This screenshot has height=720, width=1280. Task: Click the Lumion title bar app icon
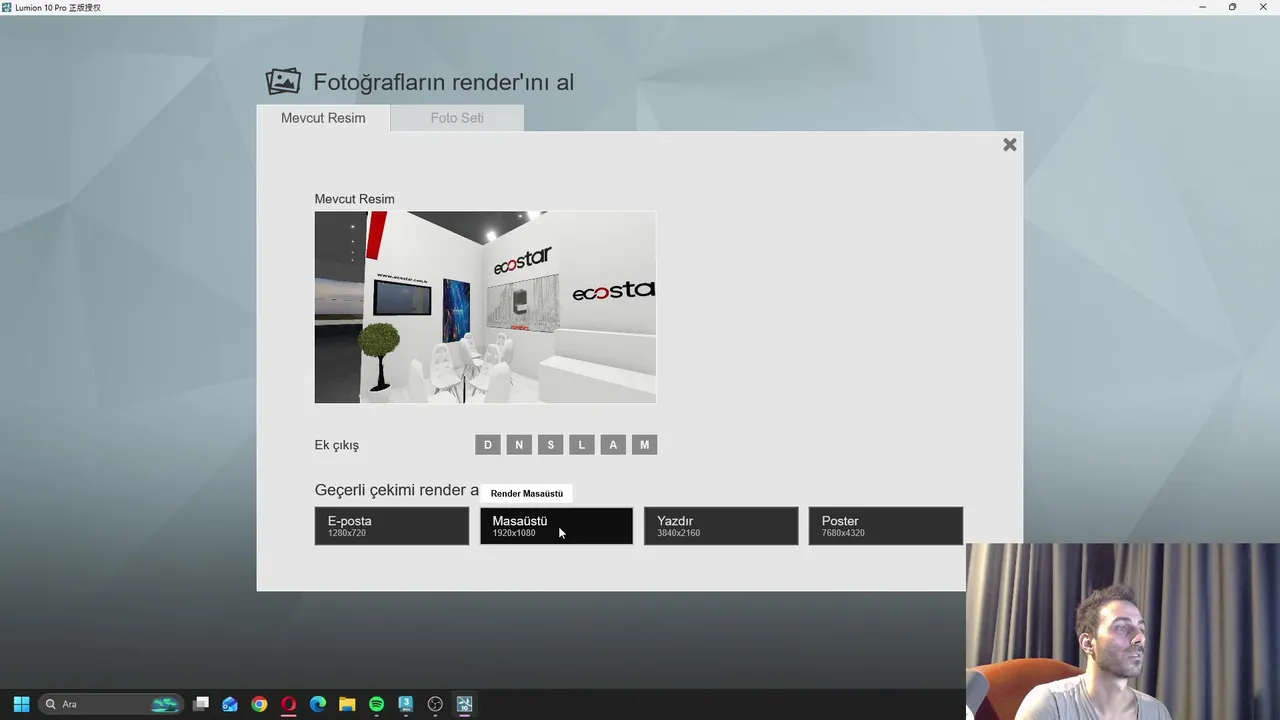(x=7, y=7)
